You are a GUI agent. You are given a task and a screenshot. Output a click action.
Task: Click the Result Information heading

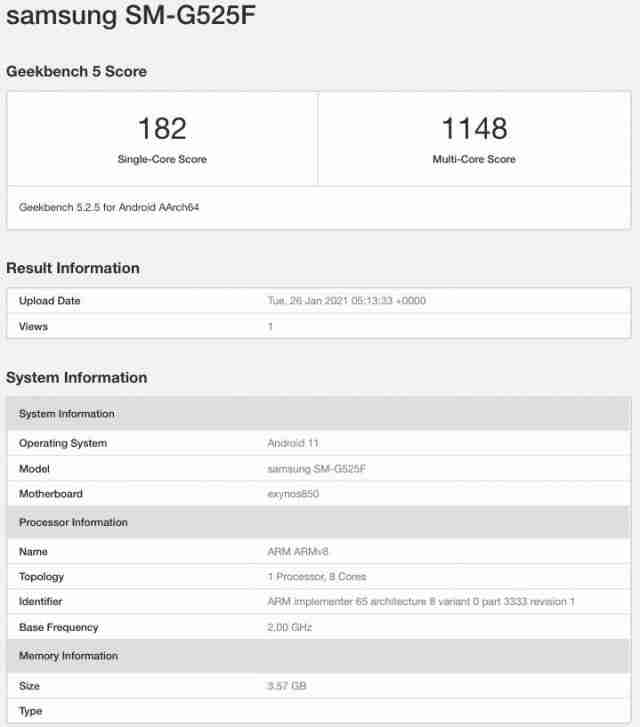click(x=73, y=268)
